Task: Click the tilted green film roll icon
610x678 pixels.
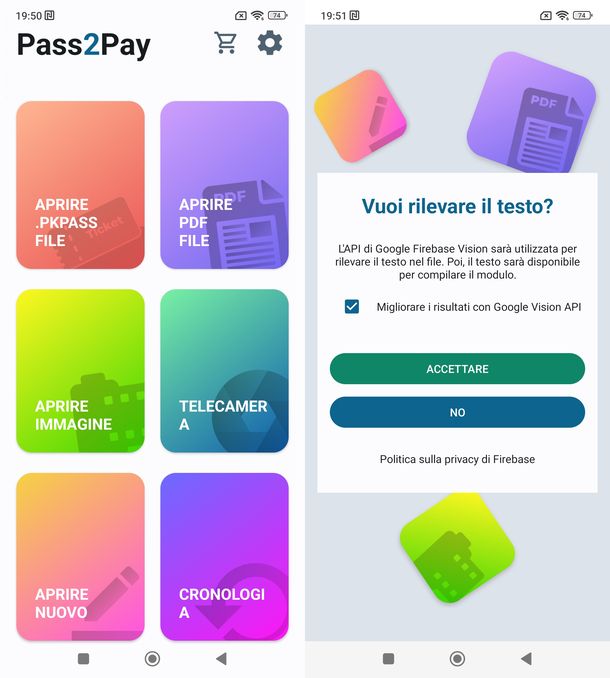Action: pos(457,549)
